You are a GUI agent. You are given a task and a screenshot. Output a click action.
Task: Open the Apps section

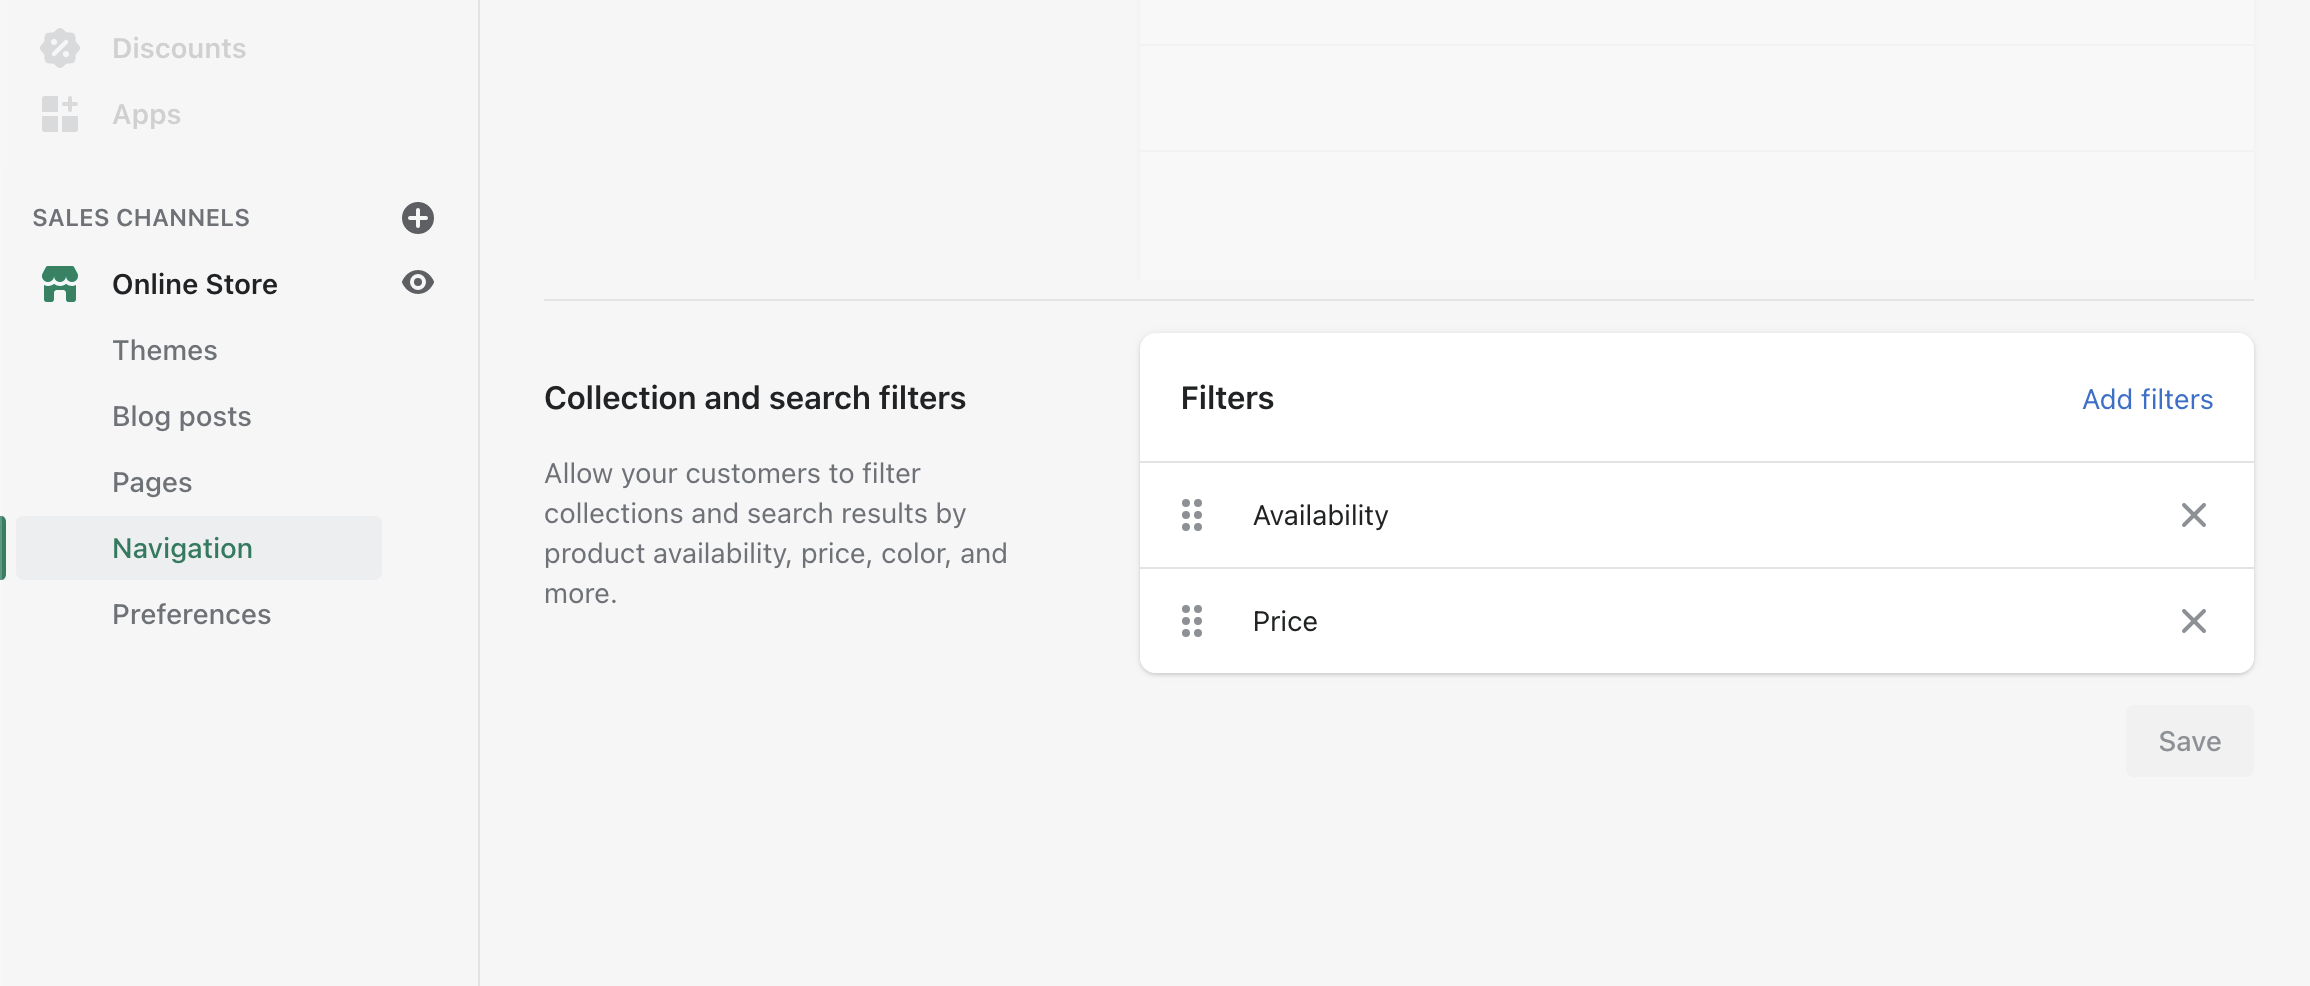pyautogui.click(x=146, y=114)
